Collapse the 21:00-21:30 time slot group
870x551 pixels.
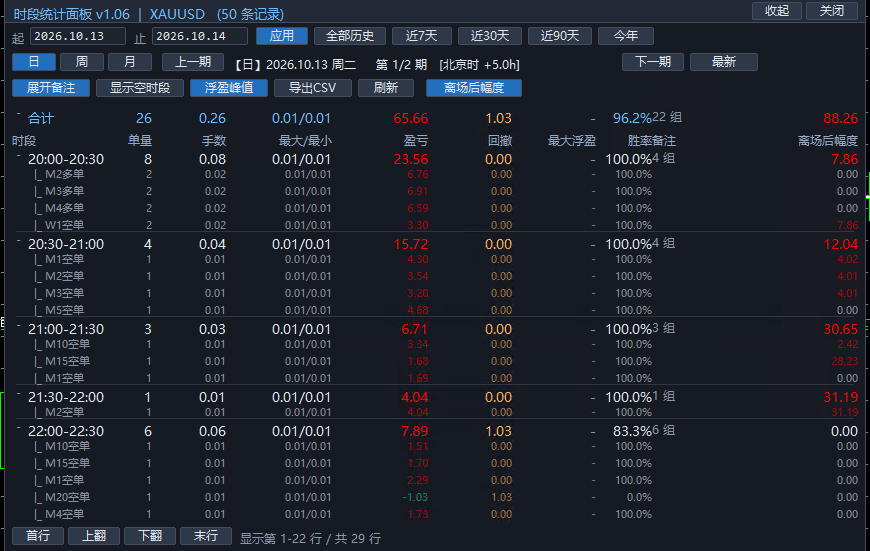18,326
